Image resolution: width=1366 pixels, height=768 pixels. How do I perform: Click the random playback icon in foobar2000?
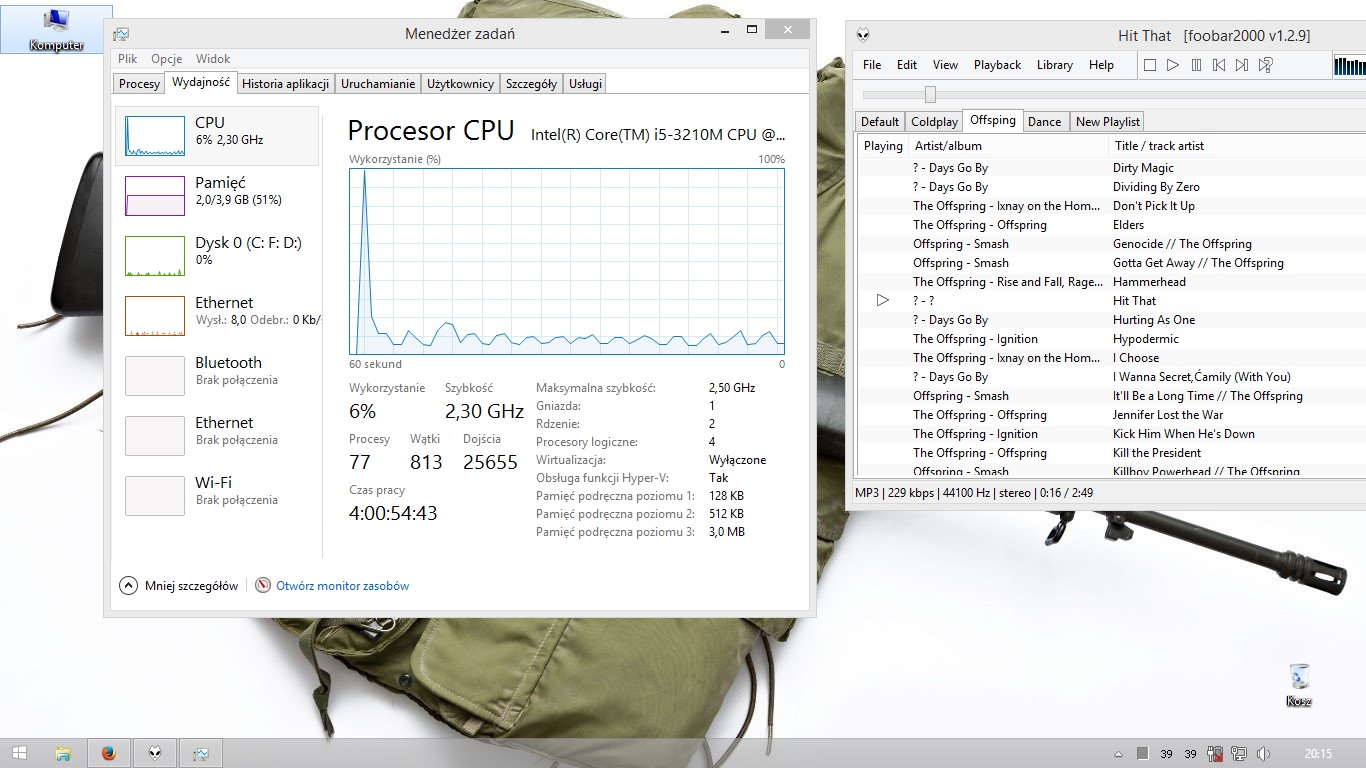[x=1266, y=65]
